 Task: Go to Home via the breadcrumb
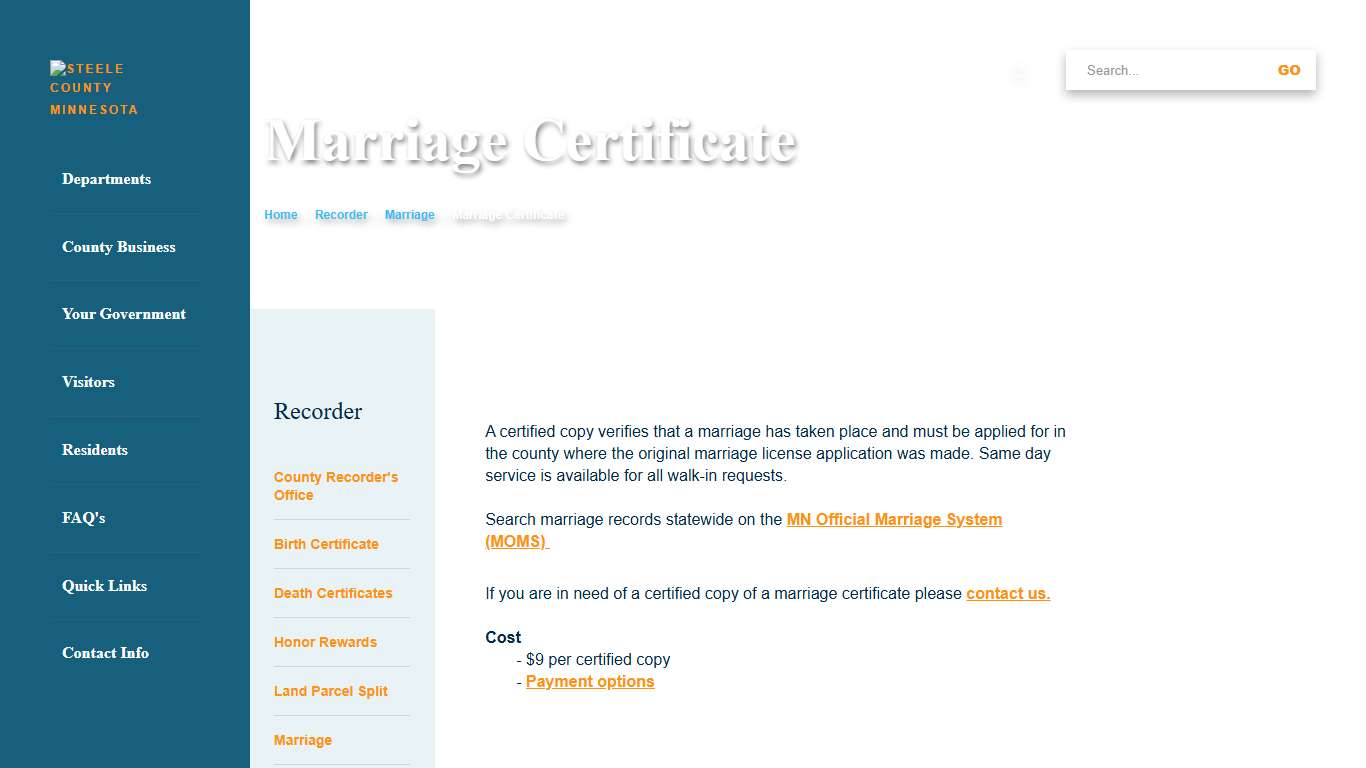(x=281, y=215)
